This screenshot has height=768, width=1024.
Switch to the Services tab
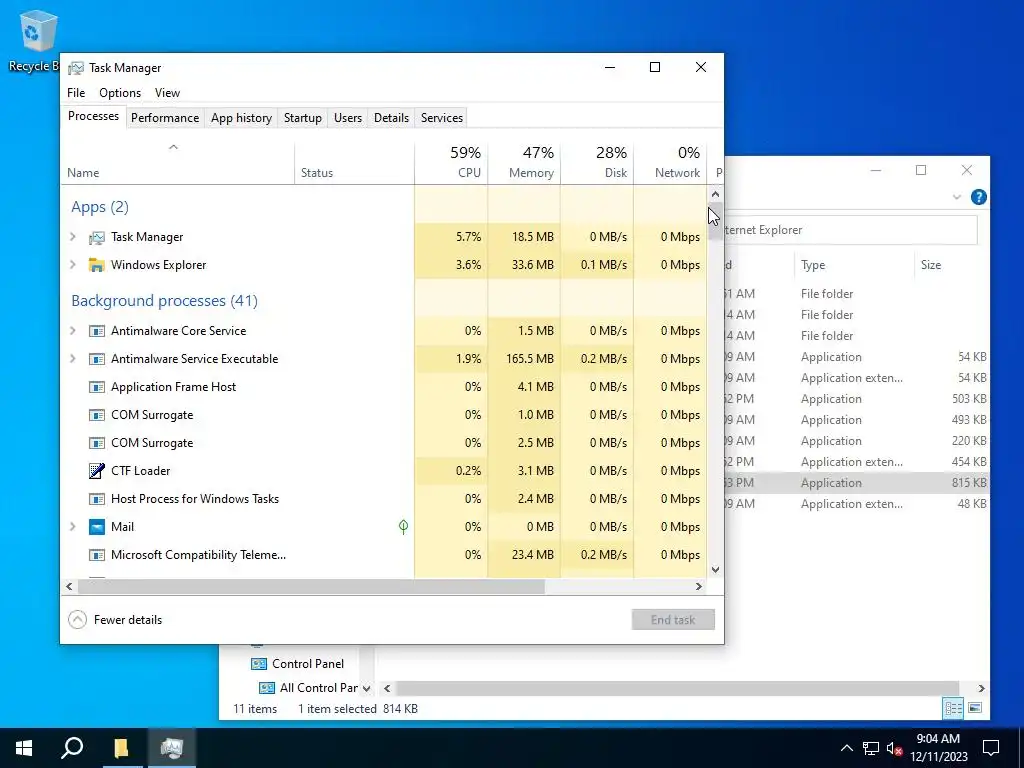click(441, 118)
